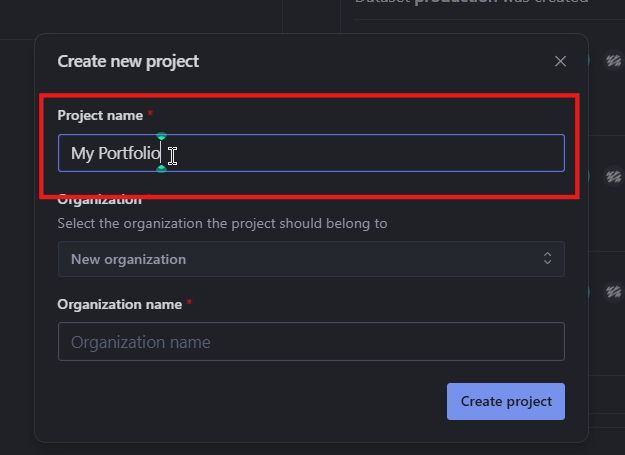The image size is (625, 455).
Task: Click the bottom scribble avatar icon
Action: pos(614,292)
